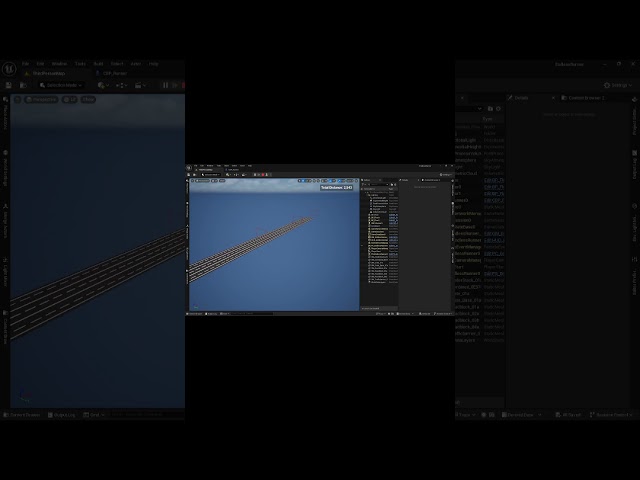640x480 pixels.
Task: Open the Tools menu
Action: click(x=80, y=64)
